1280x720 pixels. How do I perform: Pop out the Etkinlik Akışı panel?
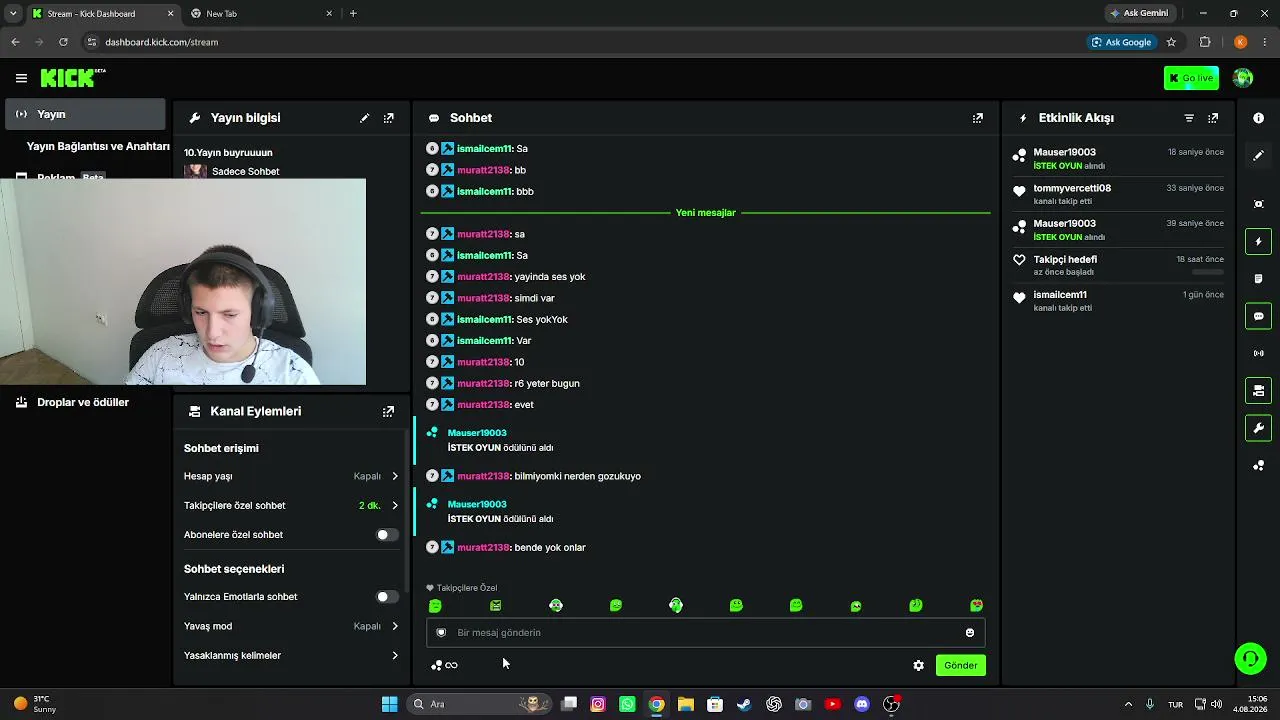click(1213, 118)
